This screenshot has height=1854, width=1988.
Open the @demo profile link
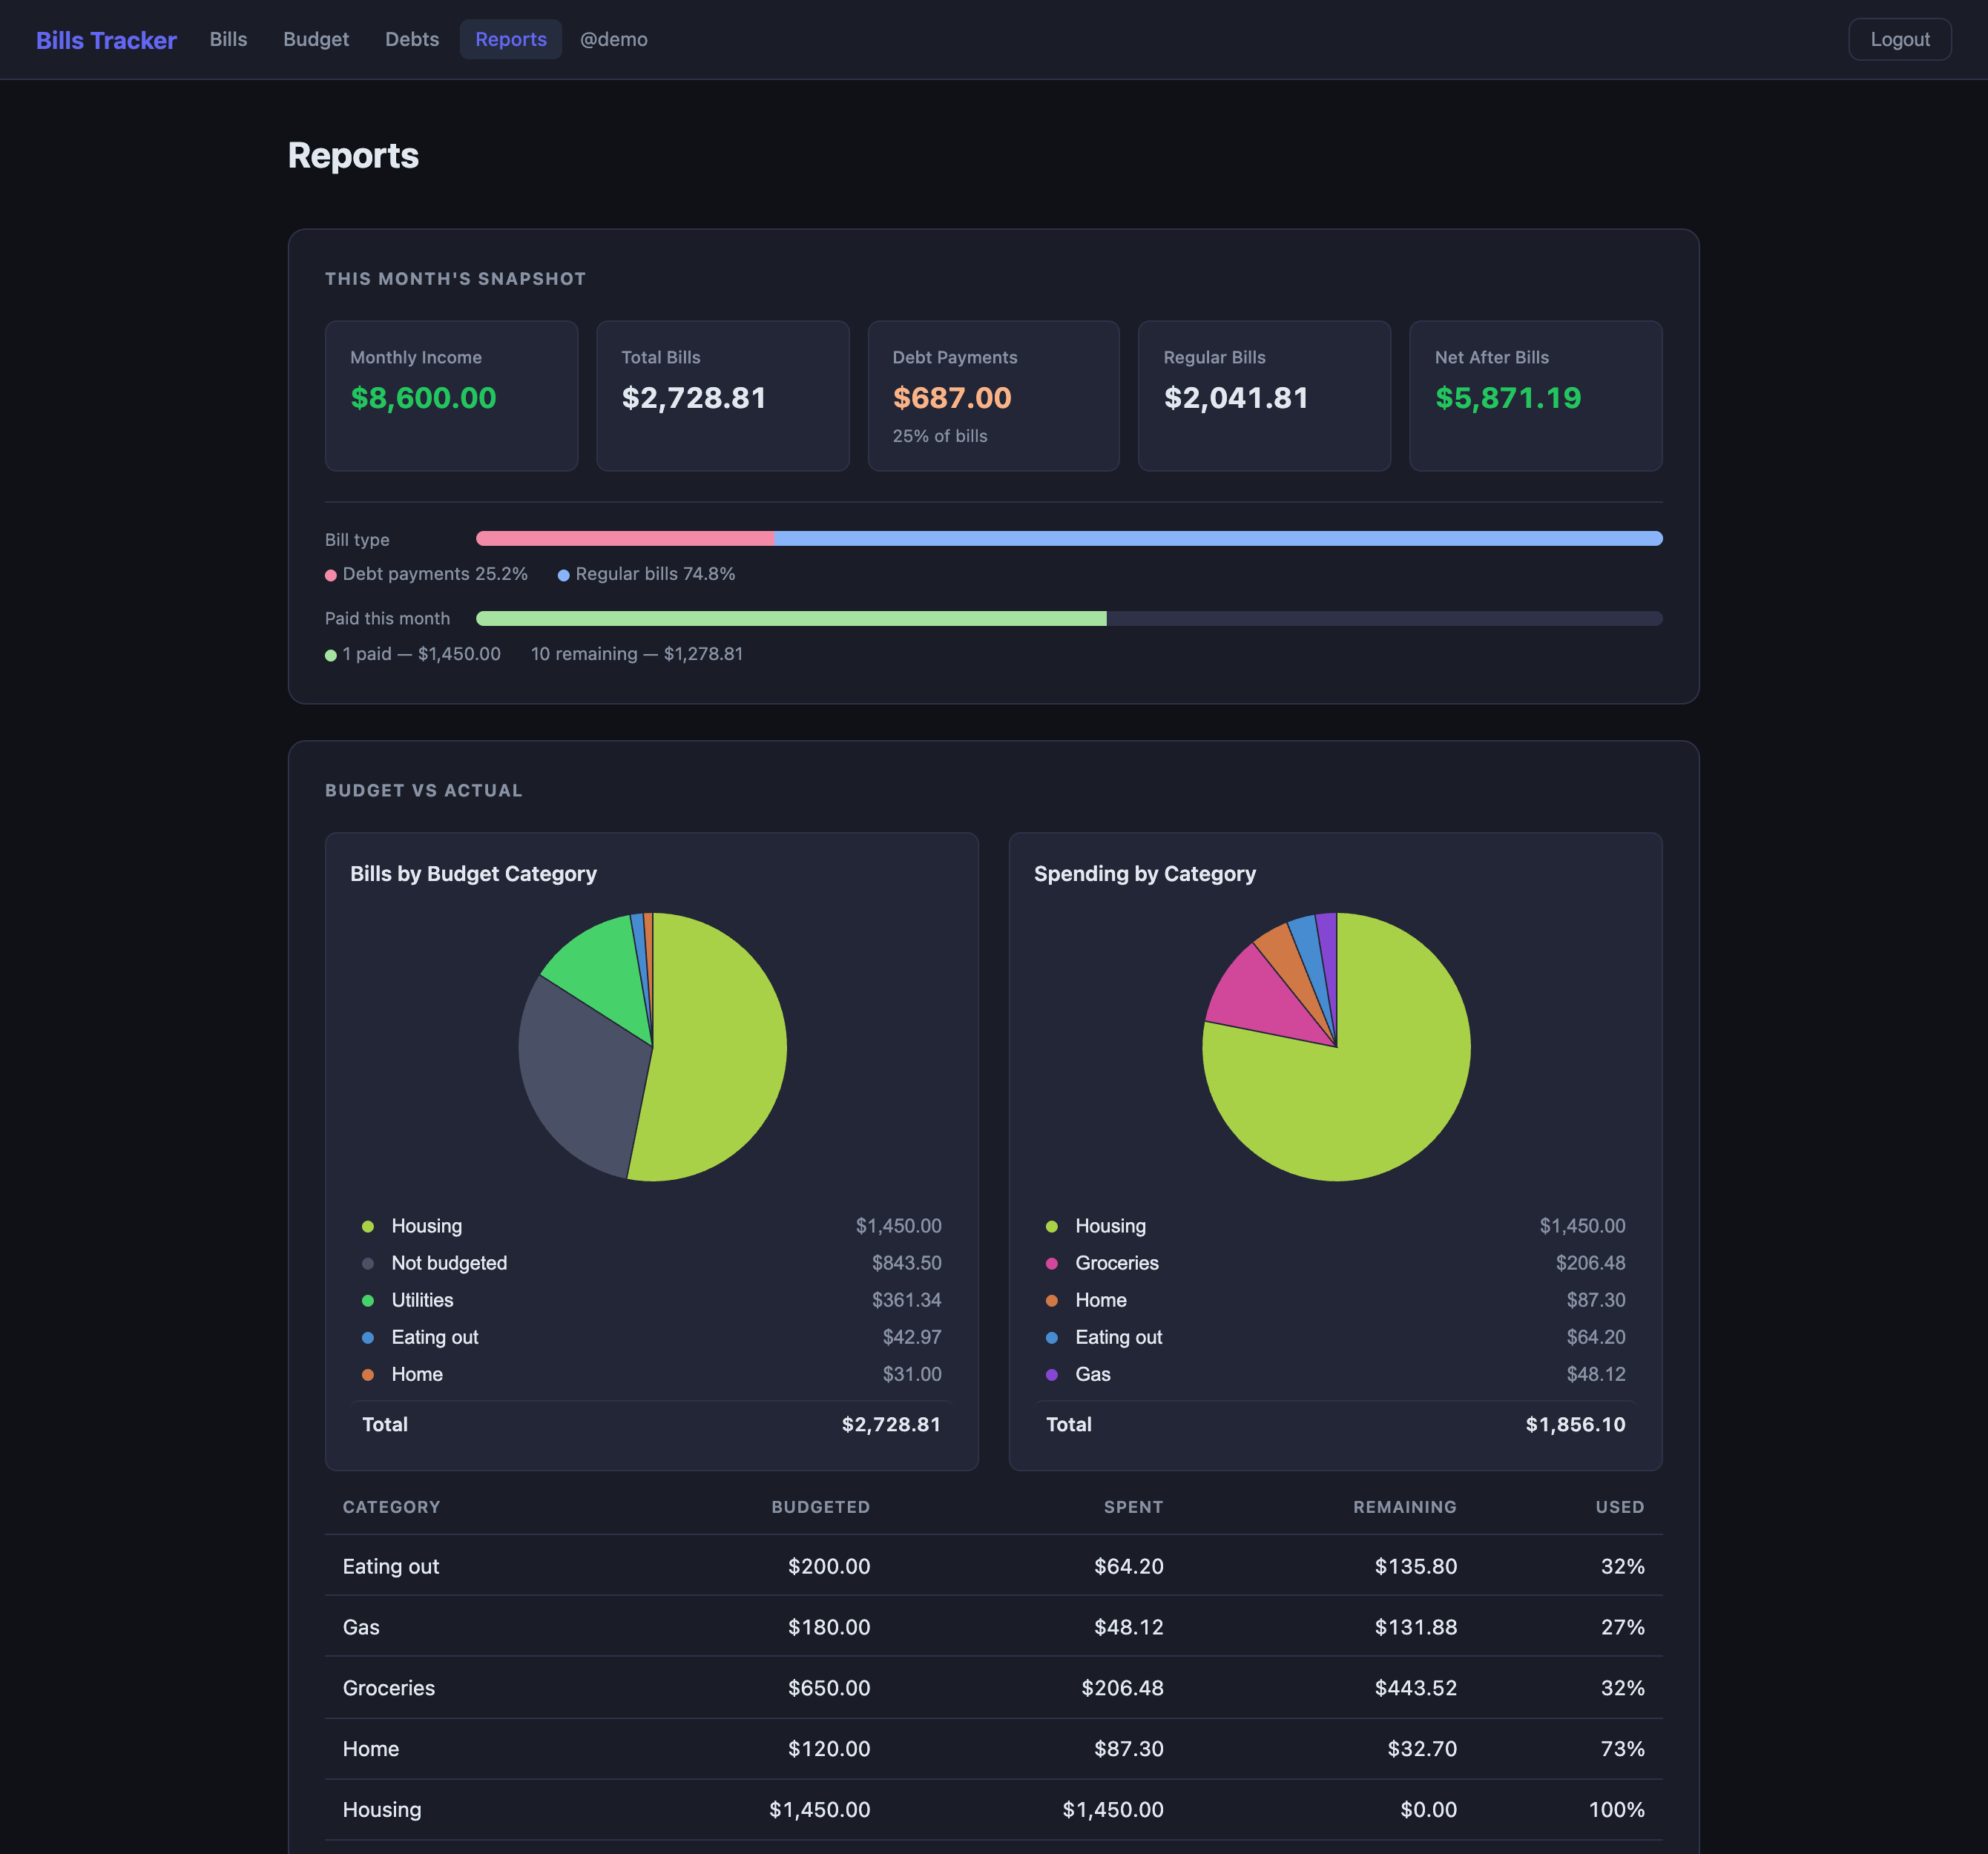click(614, 39)
